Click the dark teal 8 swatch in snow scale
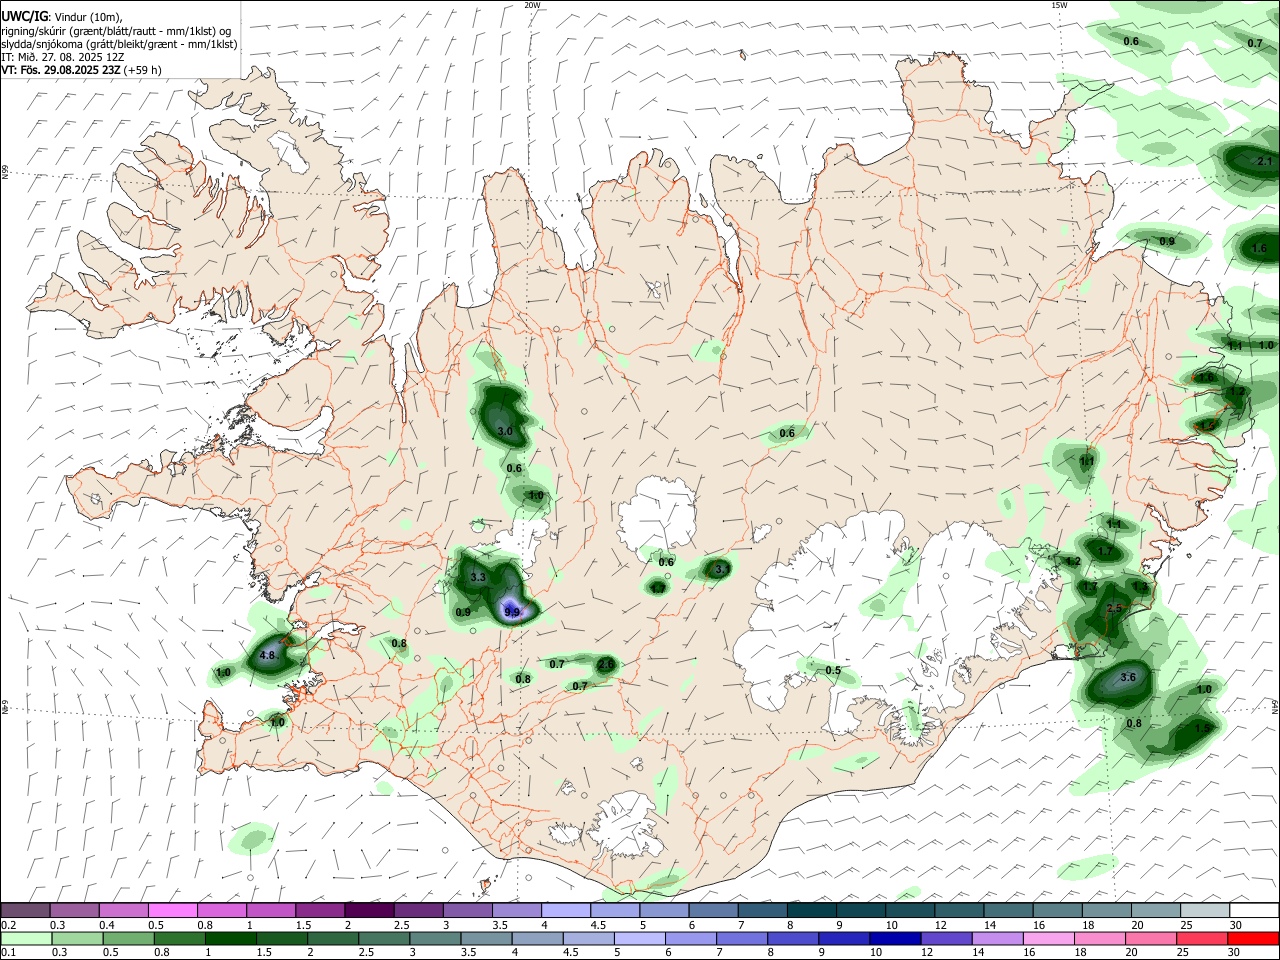 point(810,910)
